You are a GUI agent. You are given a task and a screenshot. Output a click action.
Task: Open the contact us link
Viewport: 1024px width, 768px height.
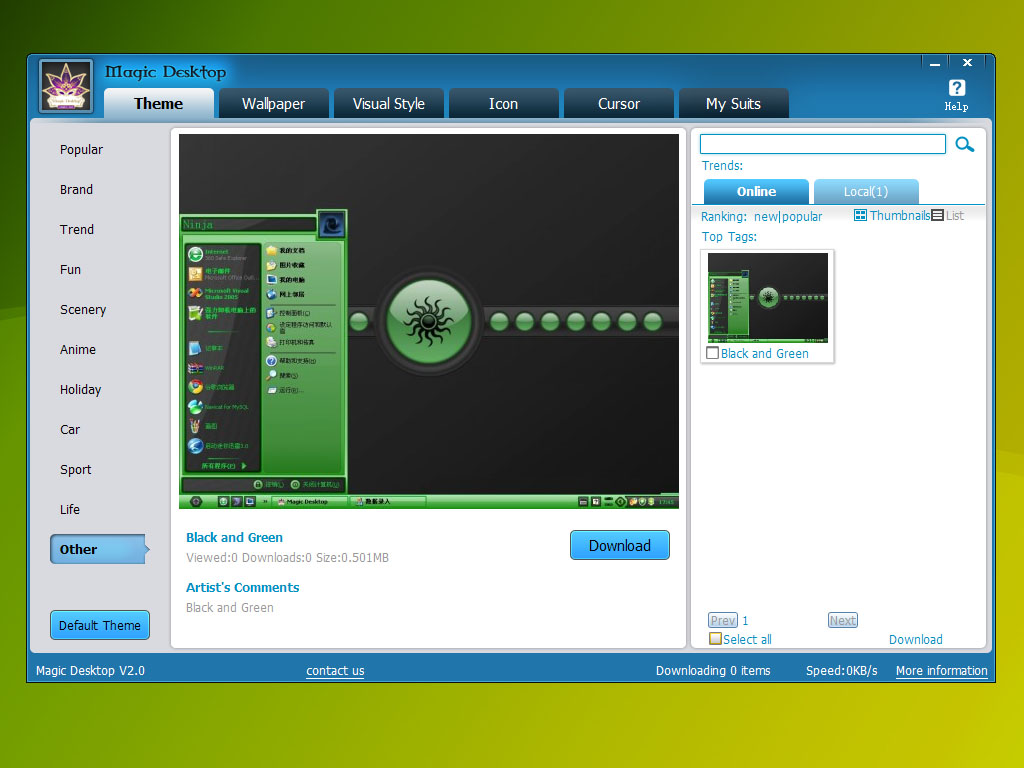[334, 670]
